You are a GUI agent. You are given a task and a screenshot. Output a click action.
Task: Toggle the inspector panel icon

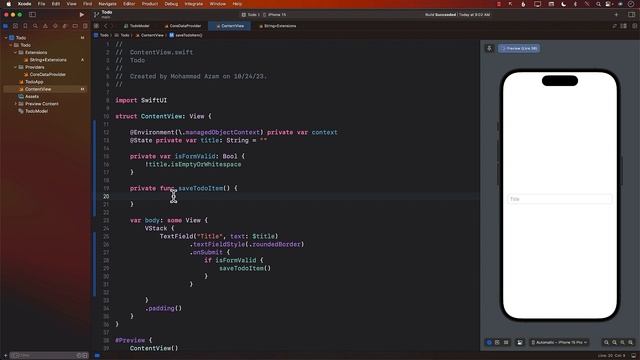pos(631,15)
